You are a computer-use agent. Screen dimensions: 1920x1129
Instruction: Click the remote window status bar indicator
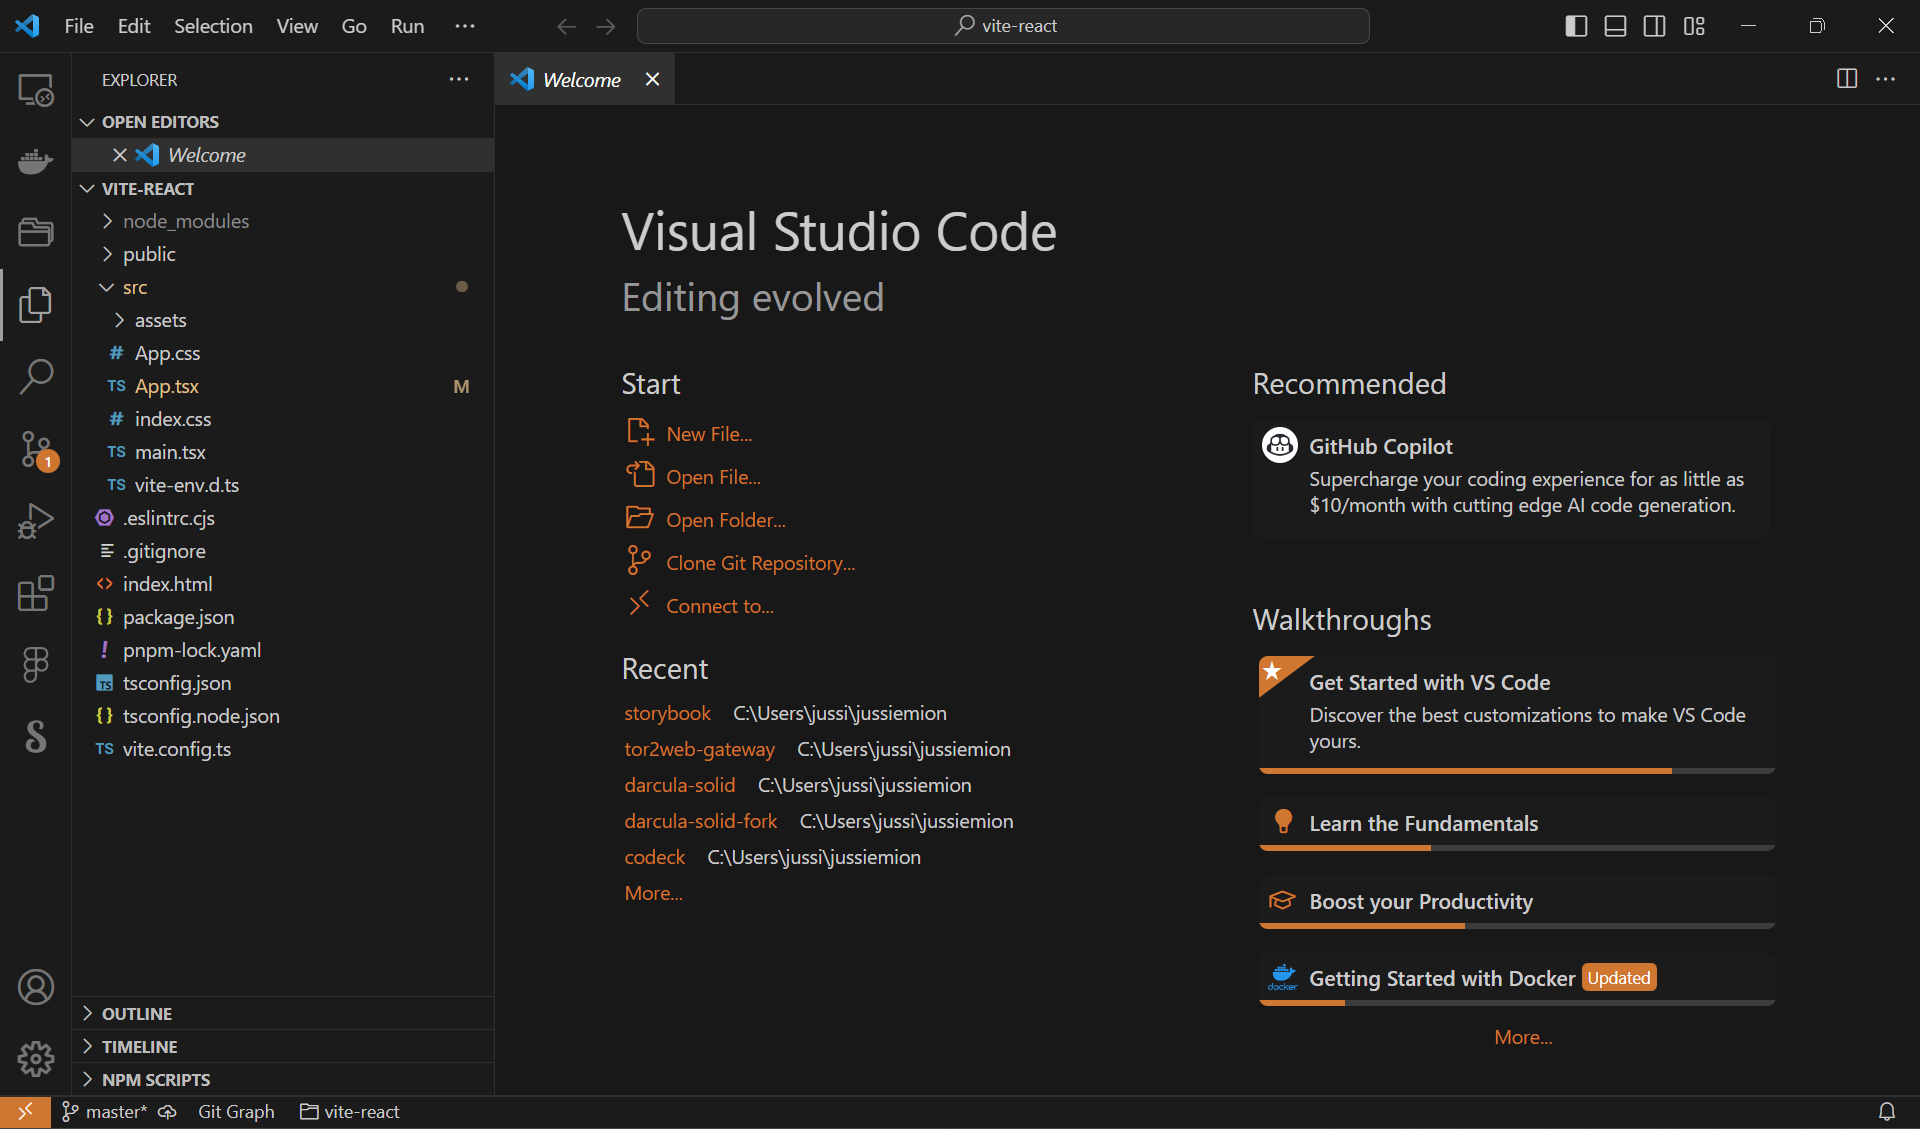pyautogui.click(x=25, y=1111)
